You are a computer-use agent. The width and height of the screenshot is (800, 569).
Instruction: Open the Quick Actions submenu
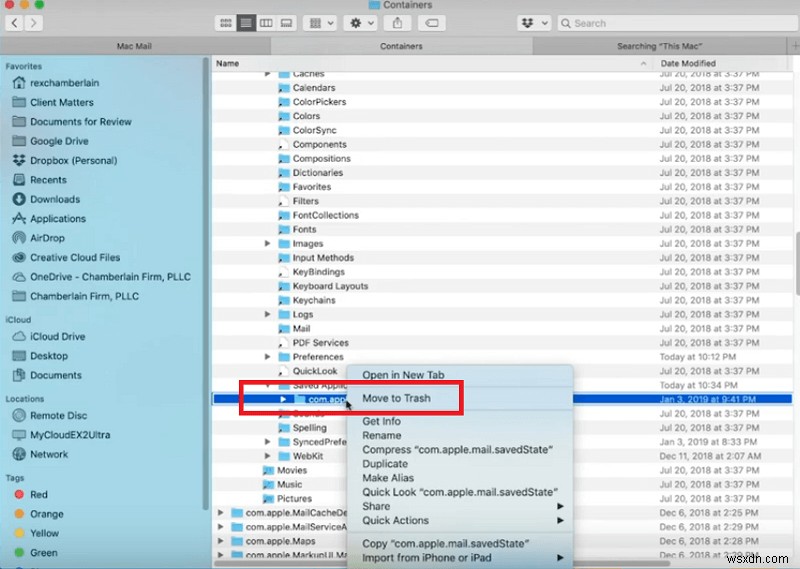click(x=460, y=521)
